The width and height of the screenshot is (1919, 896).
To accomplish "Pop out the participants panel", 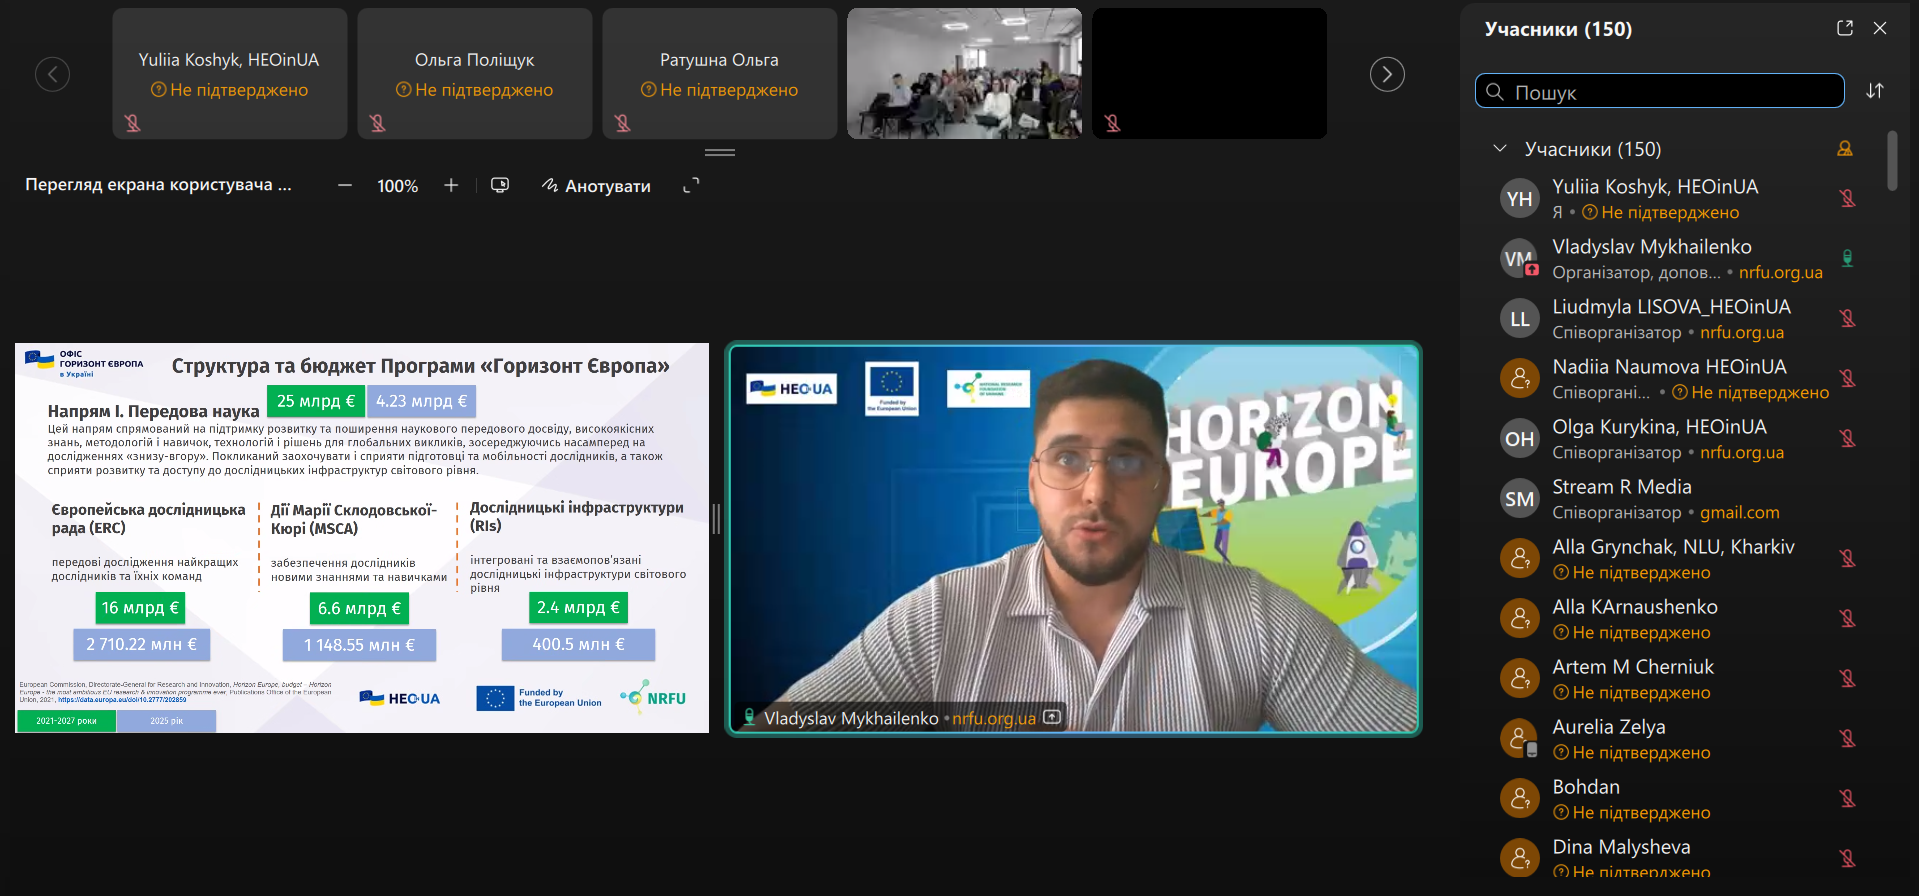I will (1845, 28).
